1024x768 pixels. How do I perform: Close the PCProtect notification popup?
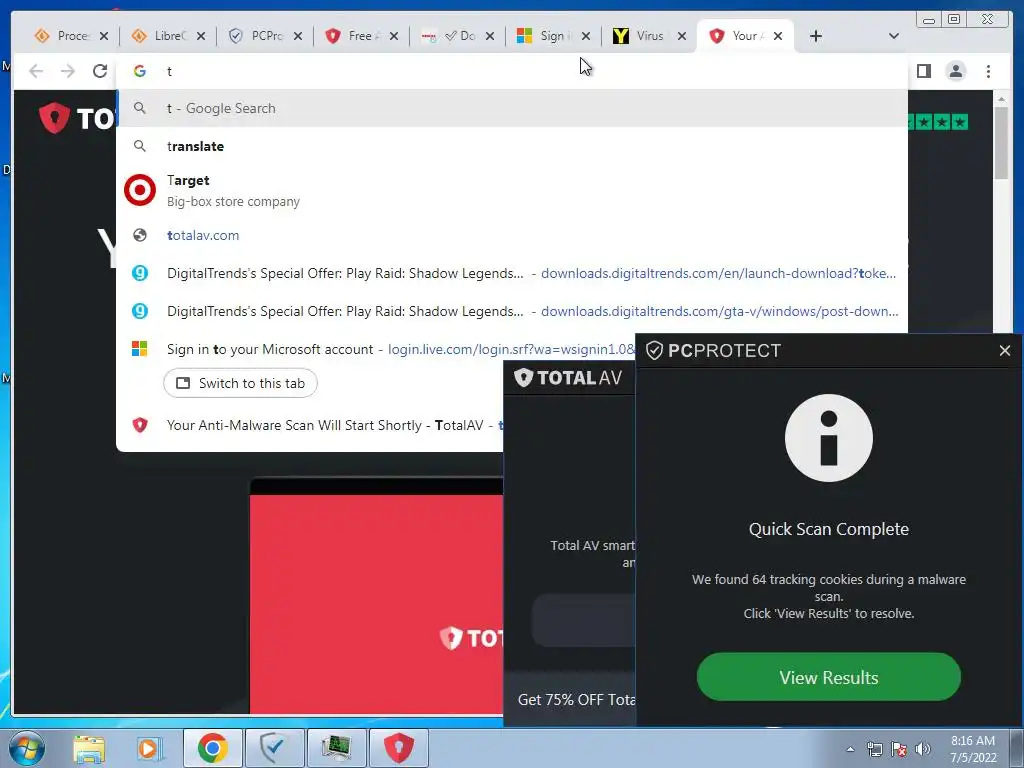click(x=1004, y=351)
